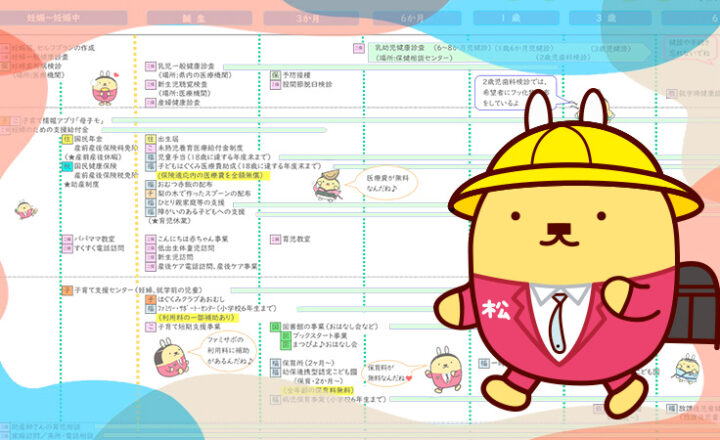Click the text 産婦健康診査
The image size is (720, 440).
point(179,102)
